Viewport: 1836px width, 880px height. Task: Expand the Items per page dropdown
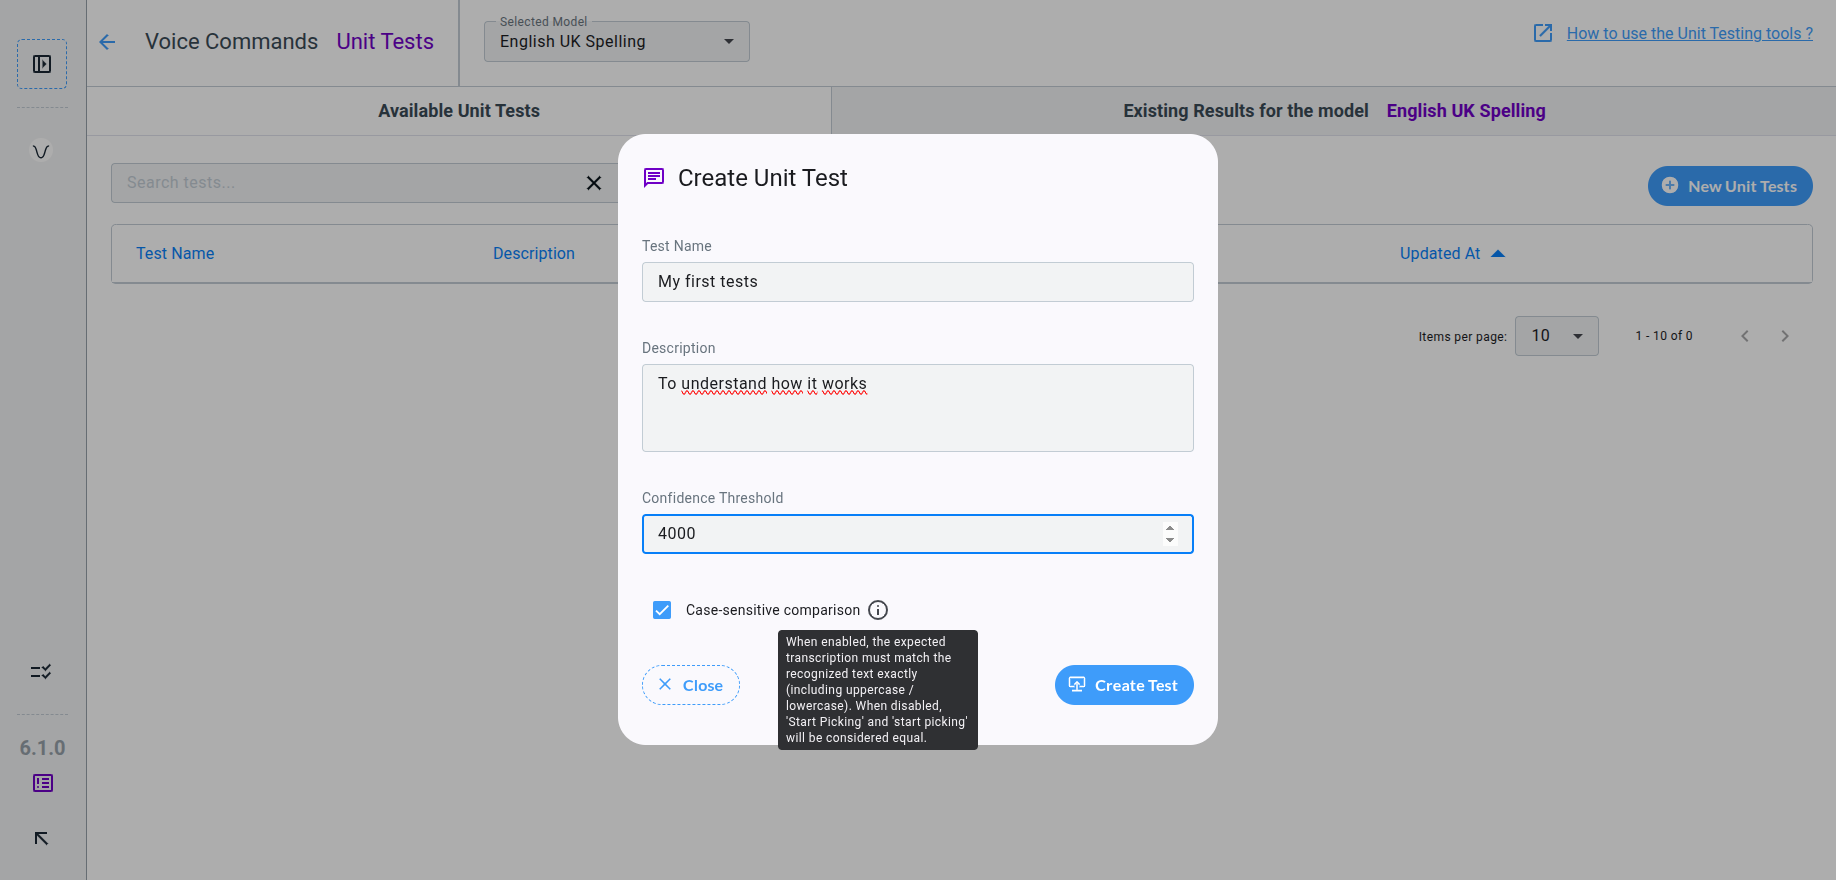1556,336
